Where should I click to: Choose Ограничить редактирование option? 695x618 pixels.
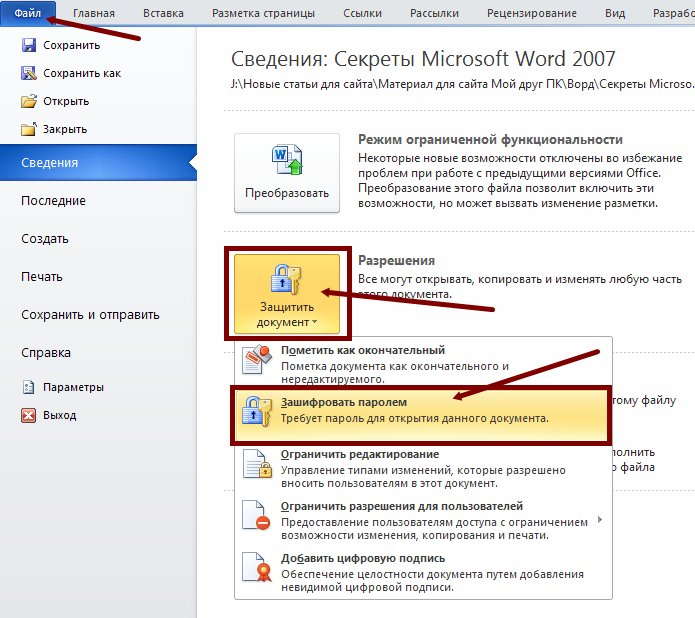click(423, 468)
